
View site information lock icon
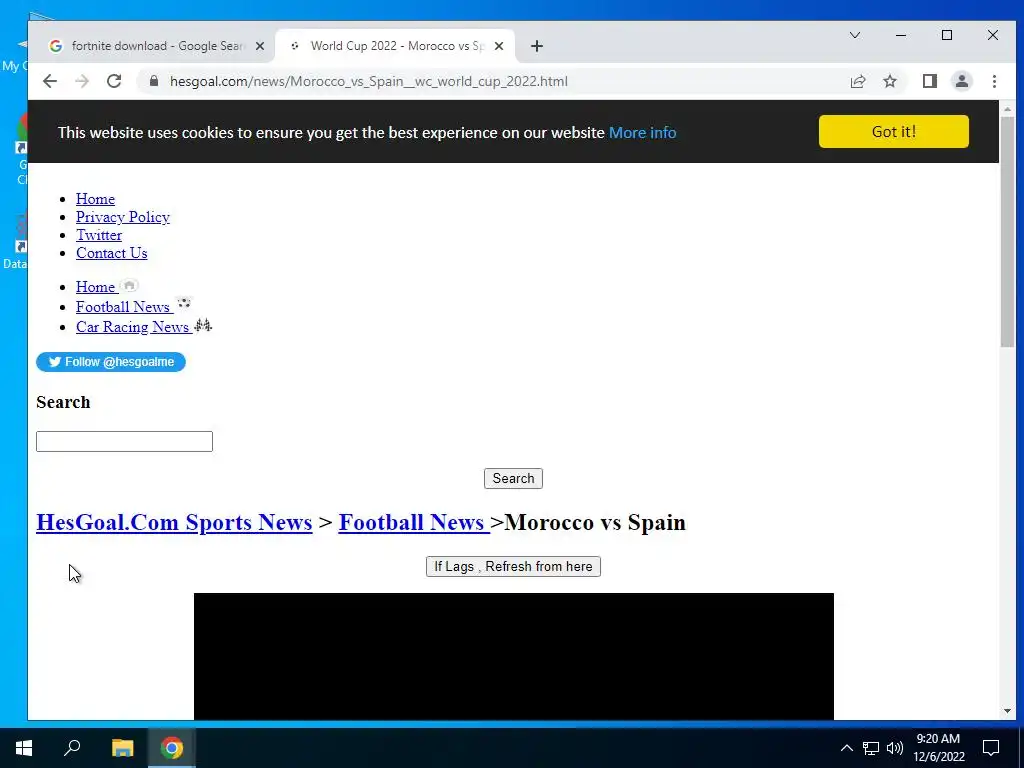pyautogui.click(x=154, y=81)
